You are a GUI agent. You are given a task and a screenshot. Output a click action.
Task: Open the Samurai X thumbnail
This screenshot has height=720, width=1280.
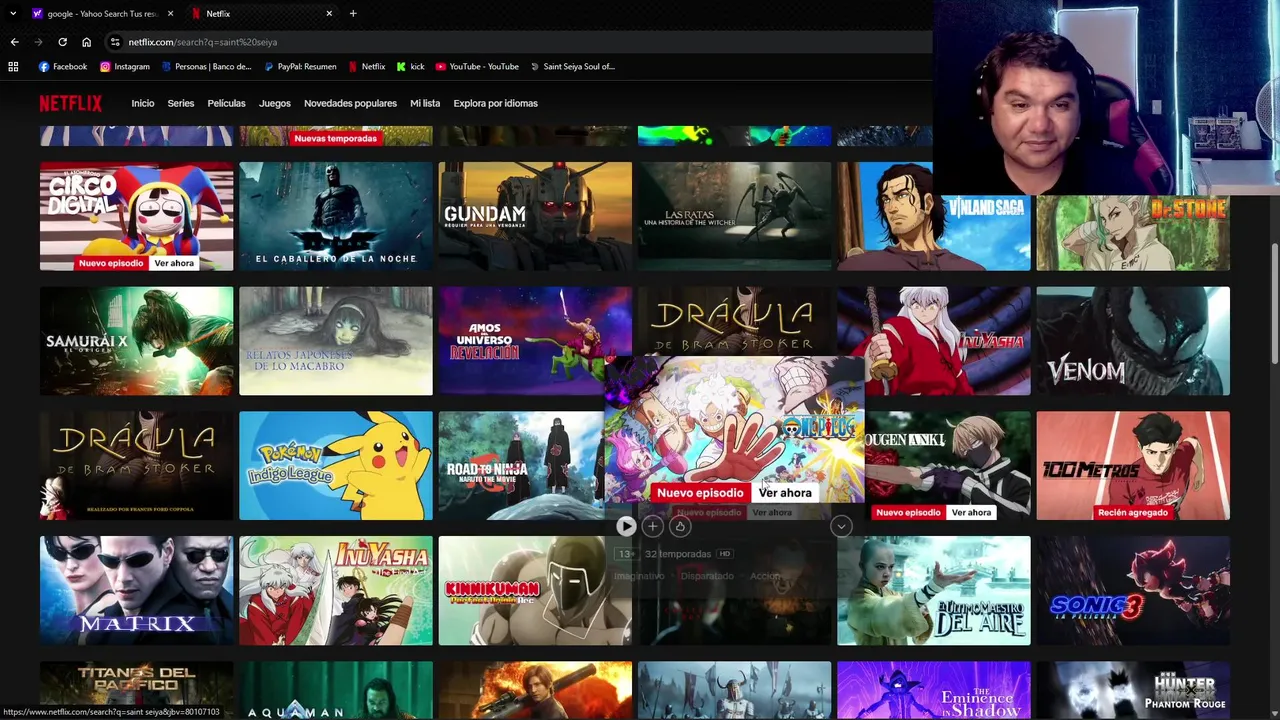136,341
